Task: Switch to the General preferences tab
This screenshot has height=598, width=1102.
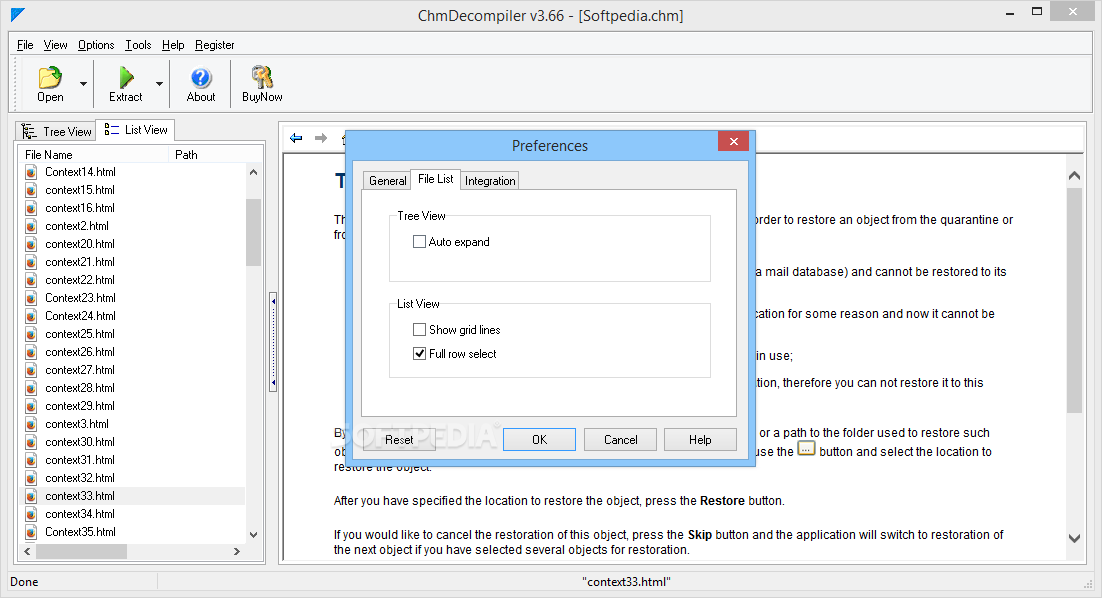Action: (x=387, y=181)
